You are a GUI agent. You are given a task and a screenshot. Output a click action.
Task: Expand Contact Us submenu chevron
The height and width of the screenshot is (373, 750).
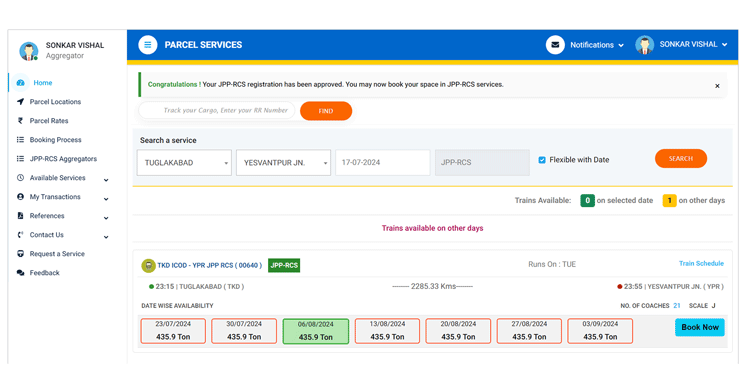click(106, 237)
